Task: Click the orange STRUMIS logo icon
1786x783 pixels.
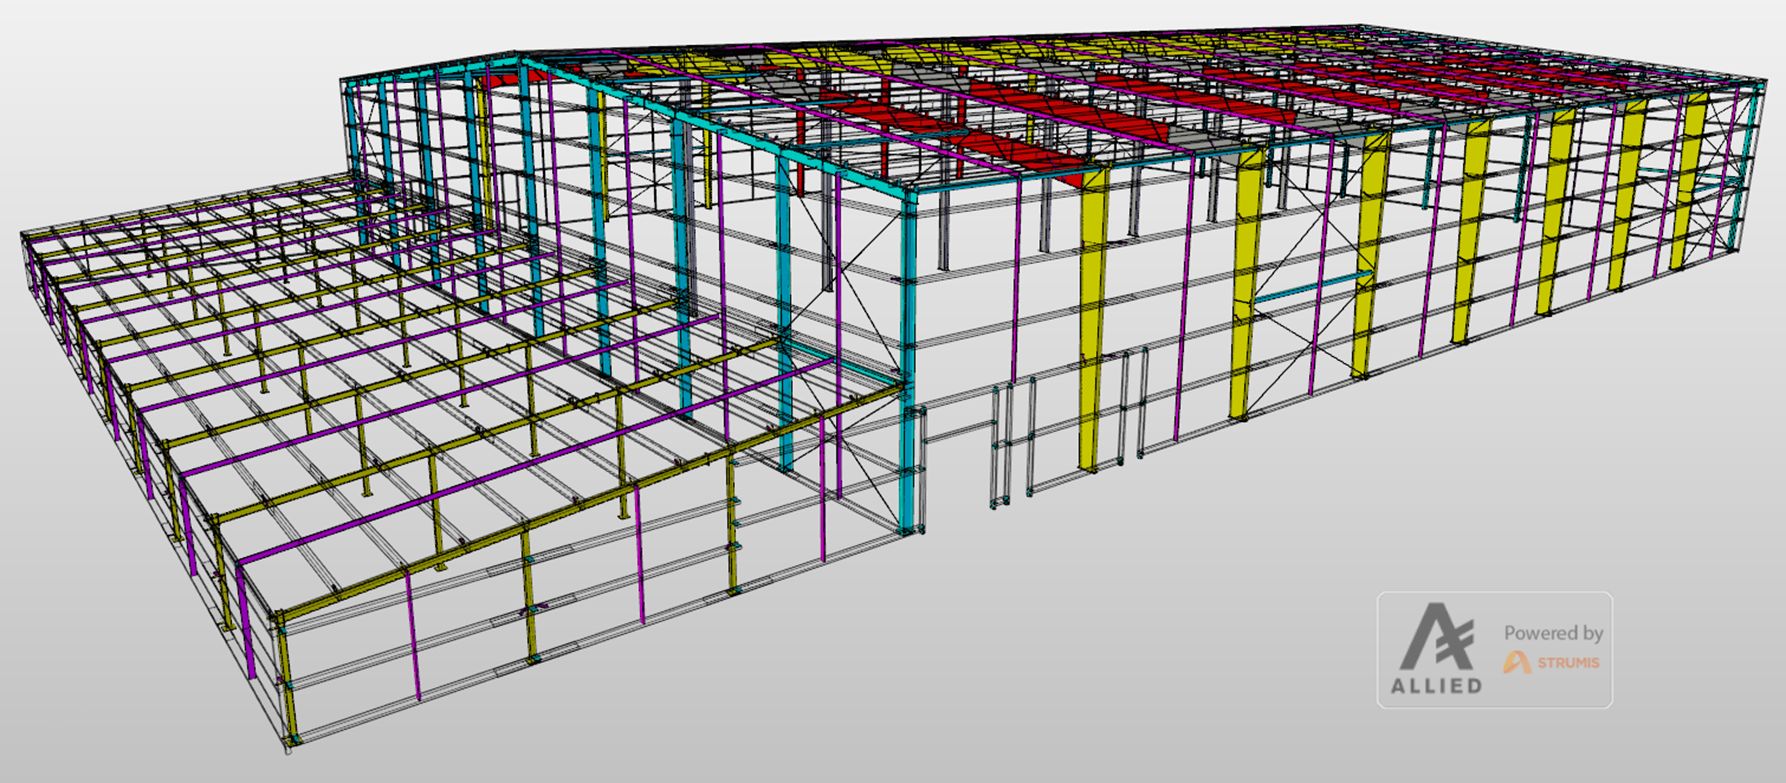Action: coord(1516,662)
